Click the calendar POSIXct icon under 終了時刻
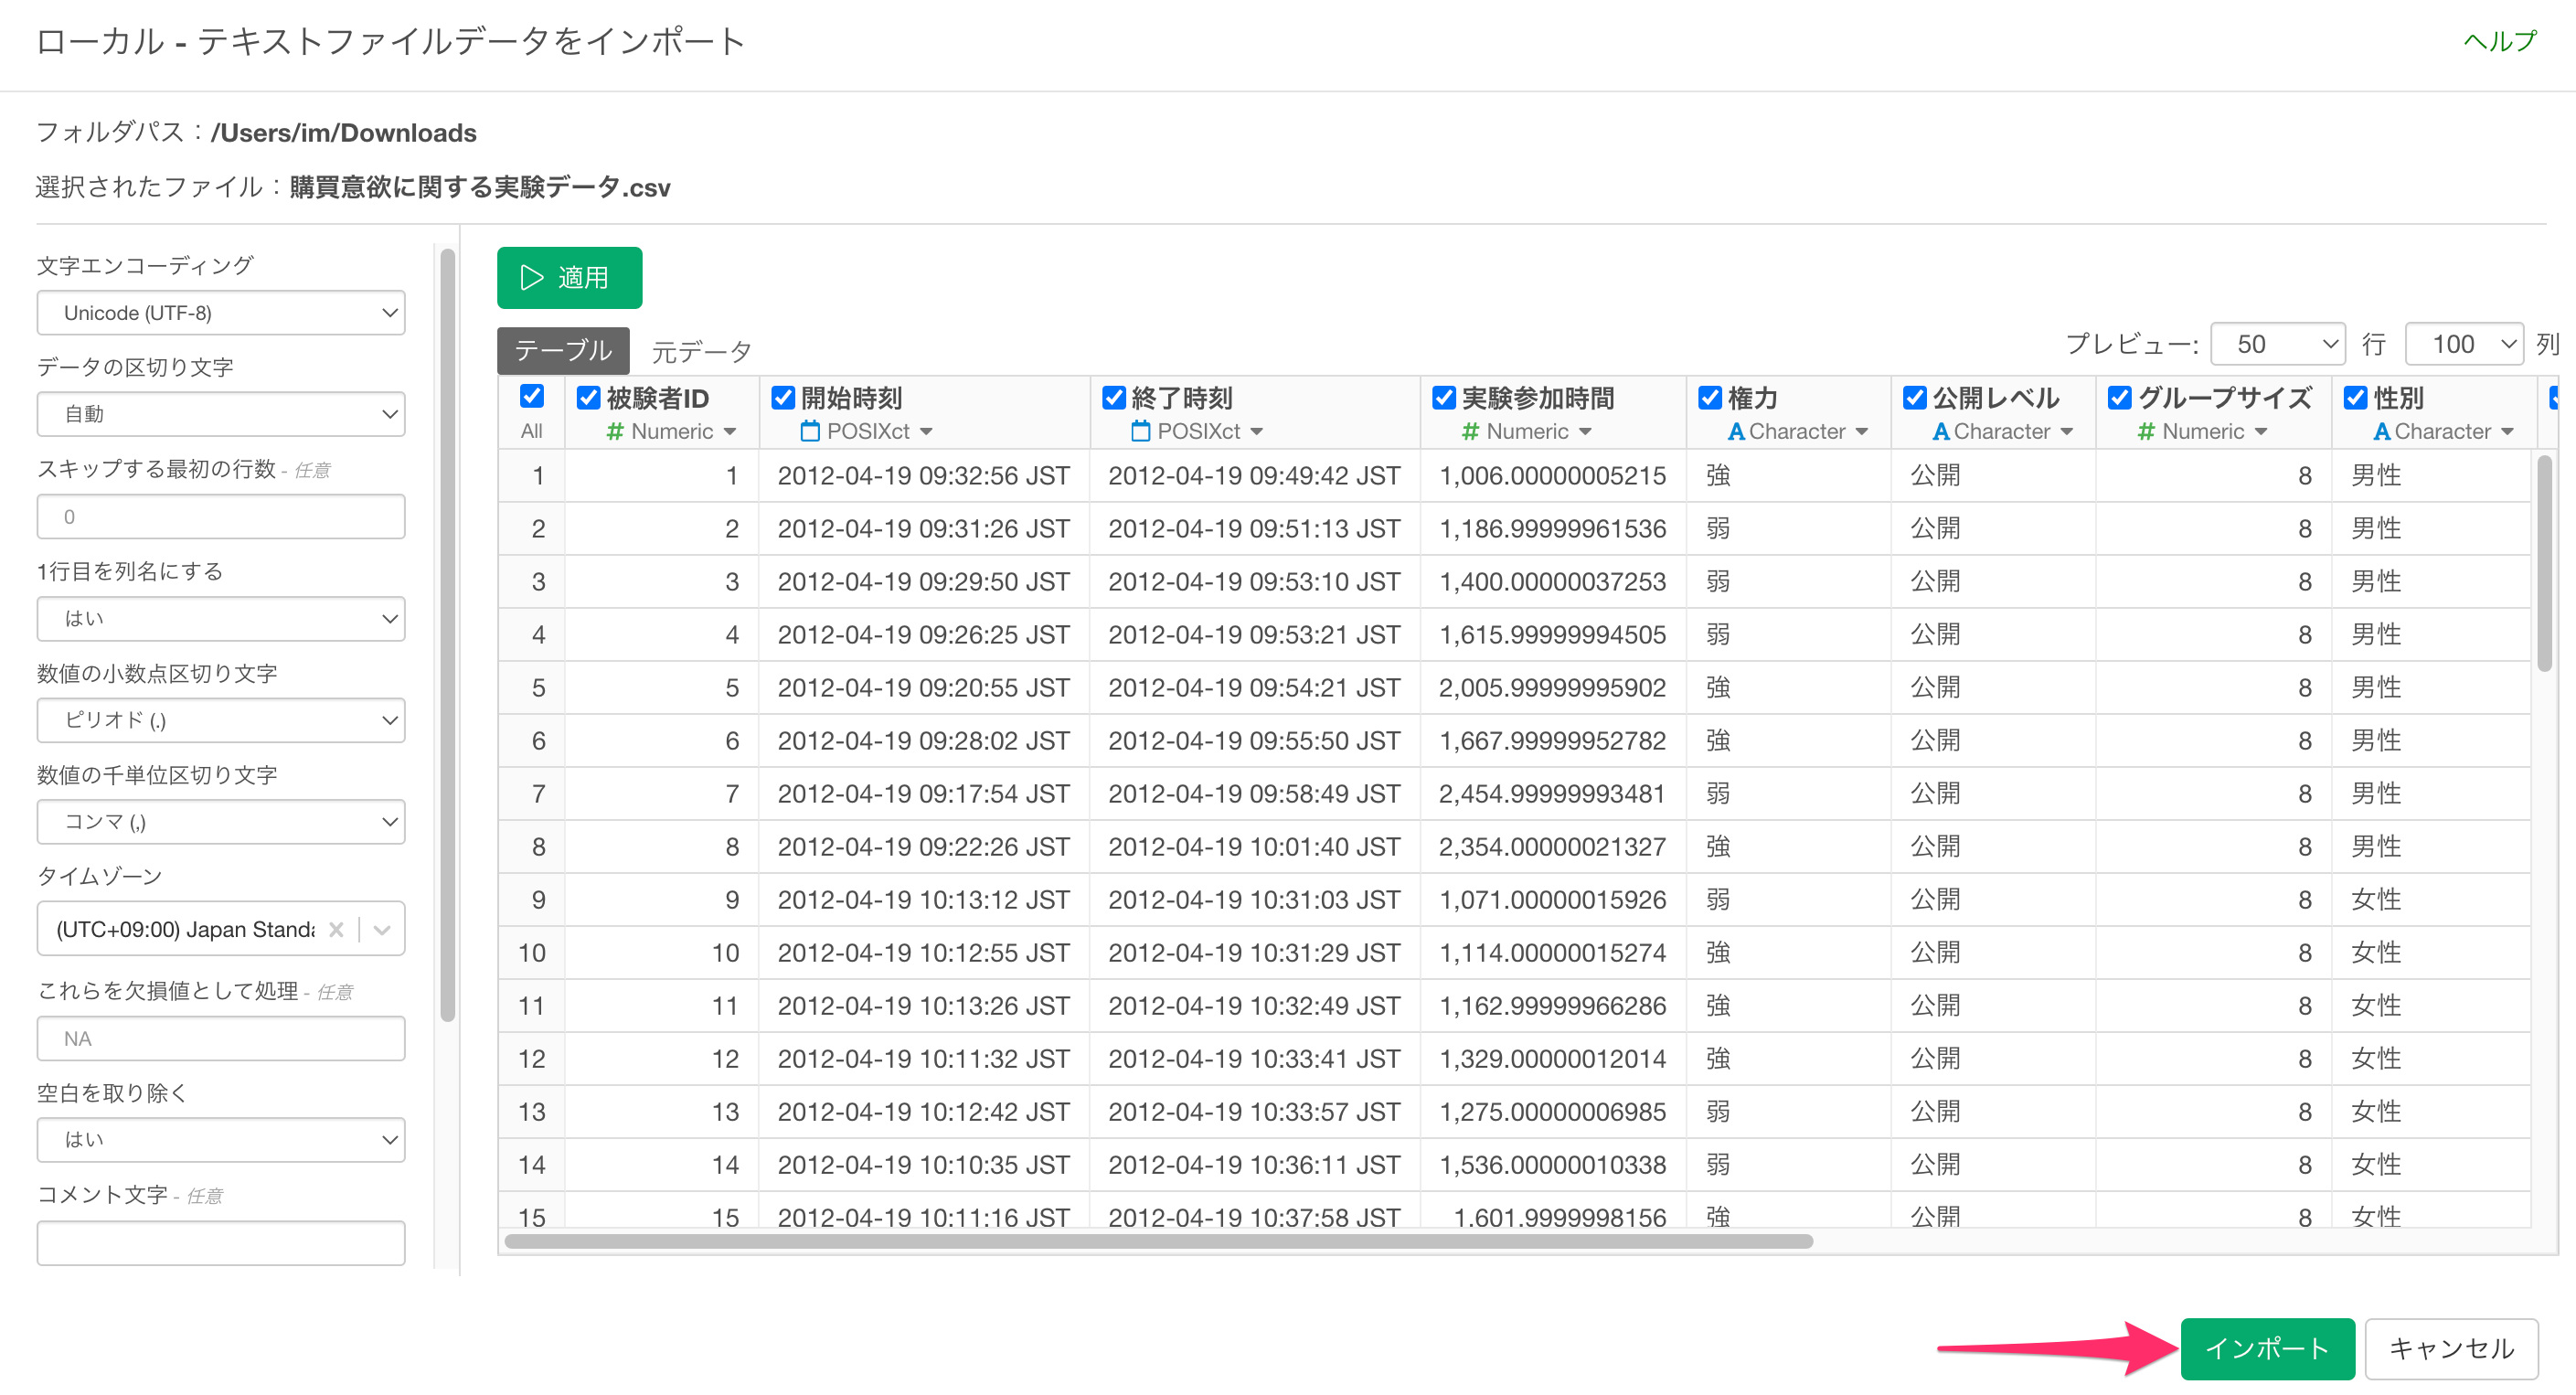2576x1395 pixels. [1140, 432]
